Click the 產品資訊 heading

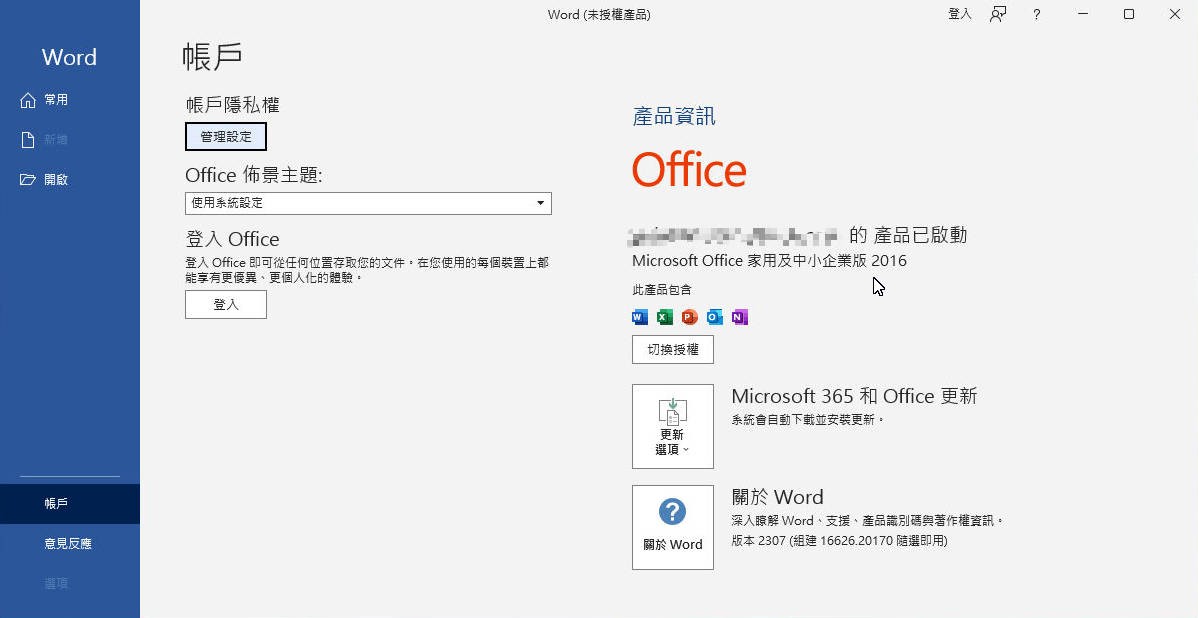pyautogui.click(x=674, y=117)
